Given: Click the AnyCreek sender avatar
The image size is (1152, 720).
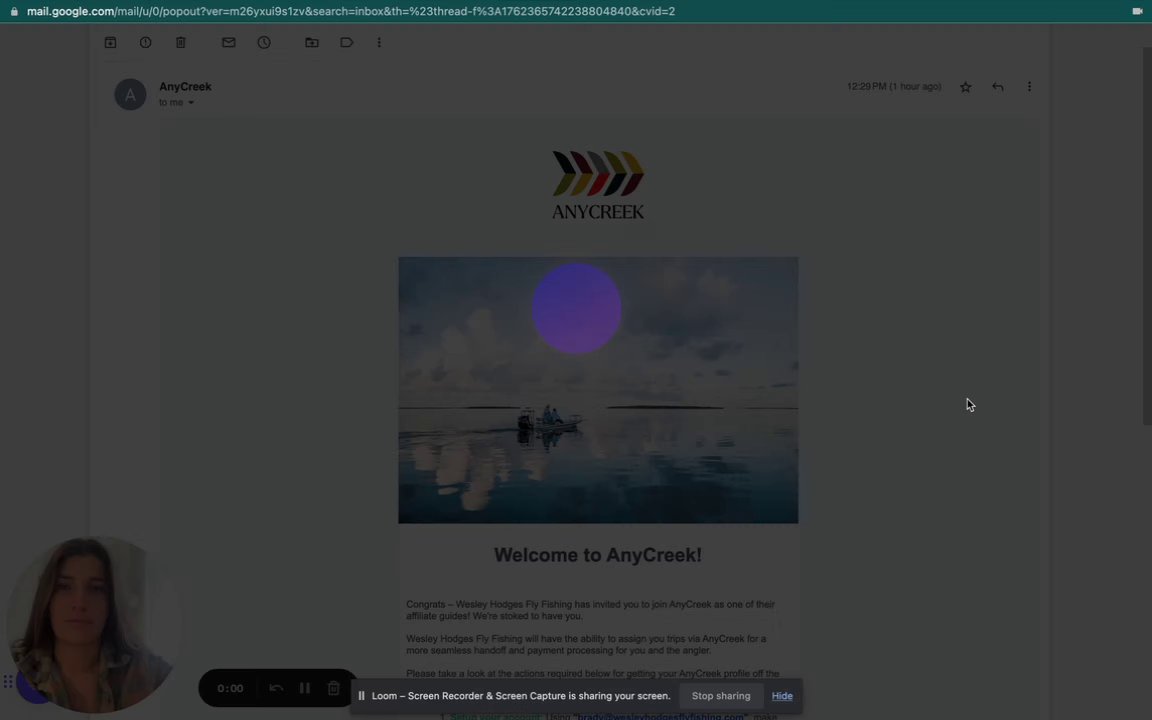Looking at the screenshot, I should (130, 95).
